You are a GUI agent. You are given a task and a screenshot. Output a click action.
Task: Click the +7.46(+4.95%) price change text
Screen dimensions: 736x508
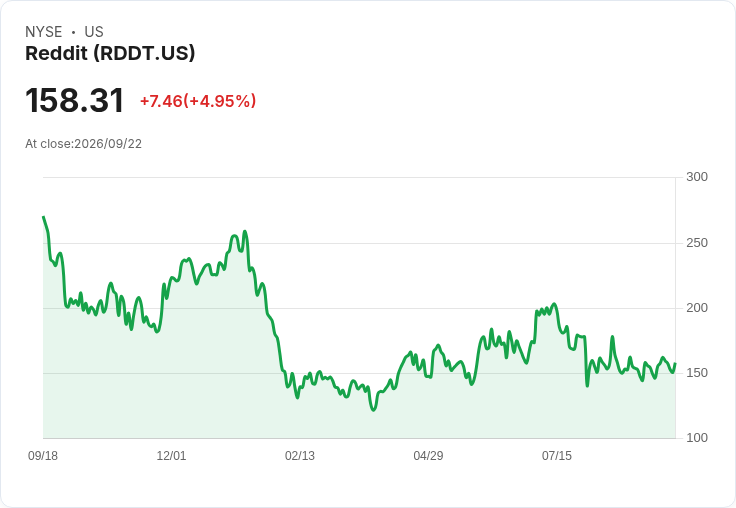point(198,101)
